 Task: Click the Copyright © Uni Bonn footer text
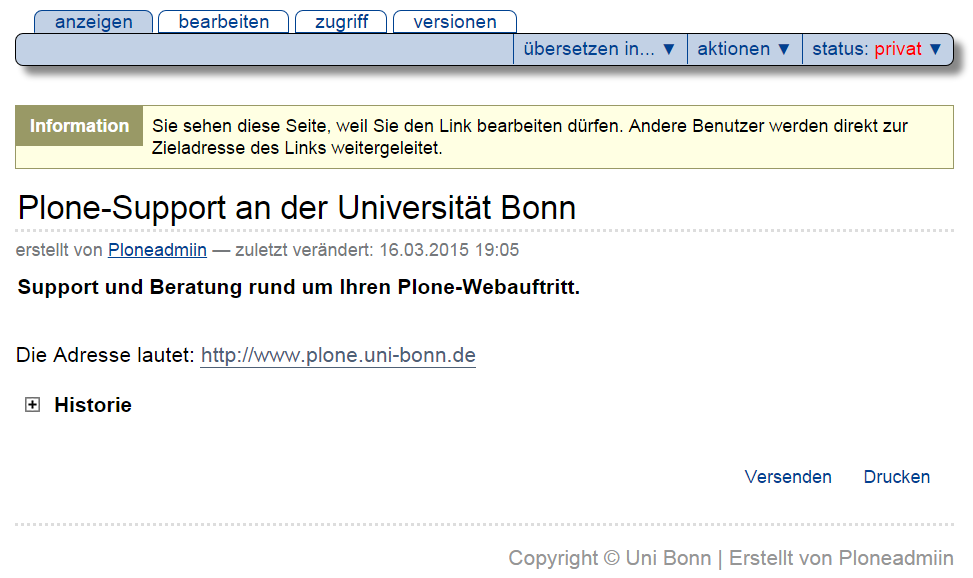pyautogui.click(x=609, y=558)
